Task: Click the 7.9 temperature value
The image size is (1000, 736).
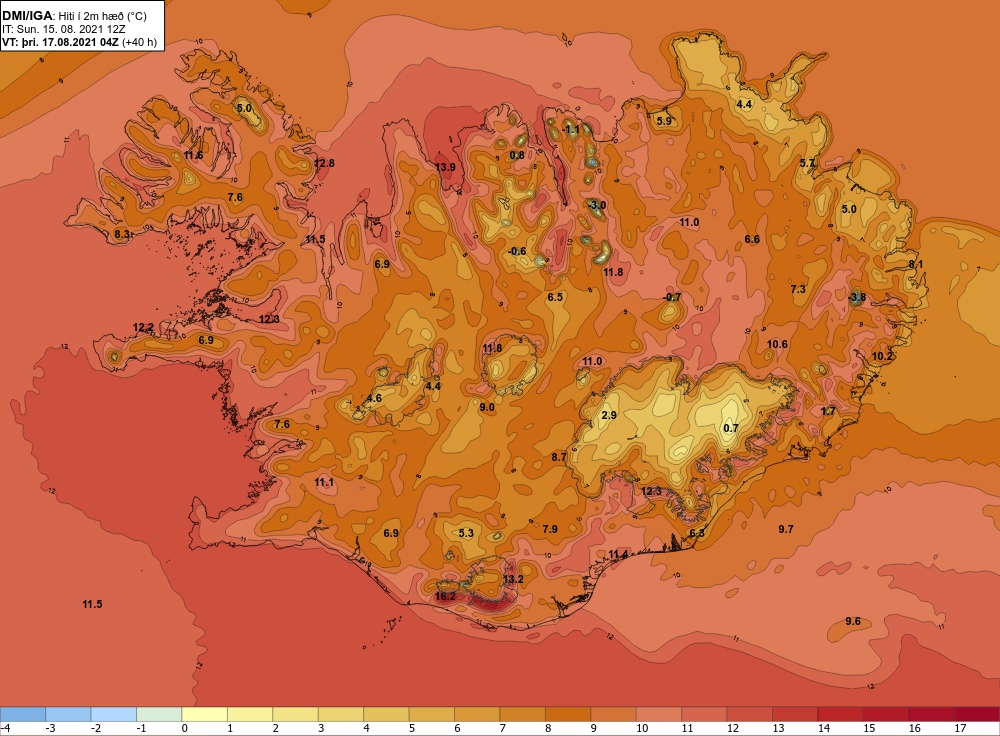Action: [x=550, y=529]
